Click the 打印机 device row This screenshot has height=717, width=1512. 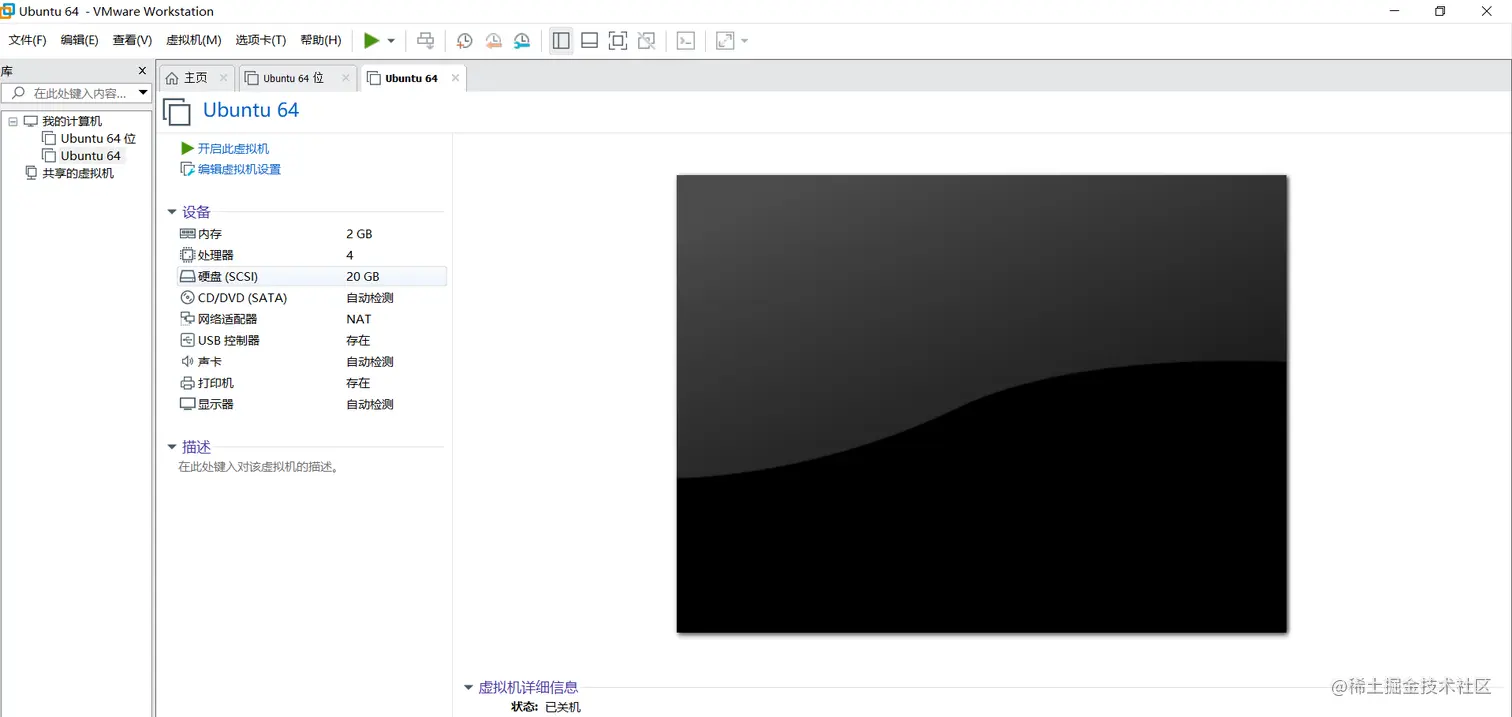point(312,383)
